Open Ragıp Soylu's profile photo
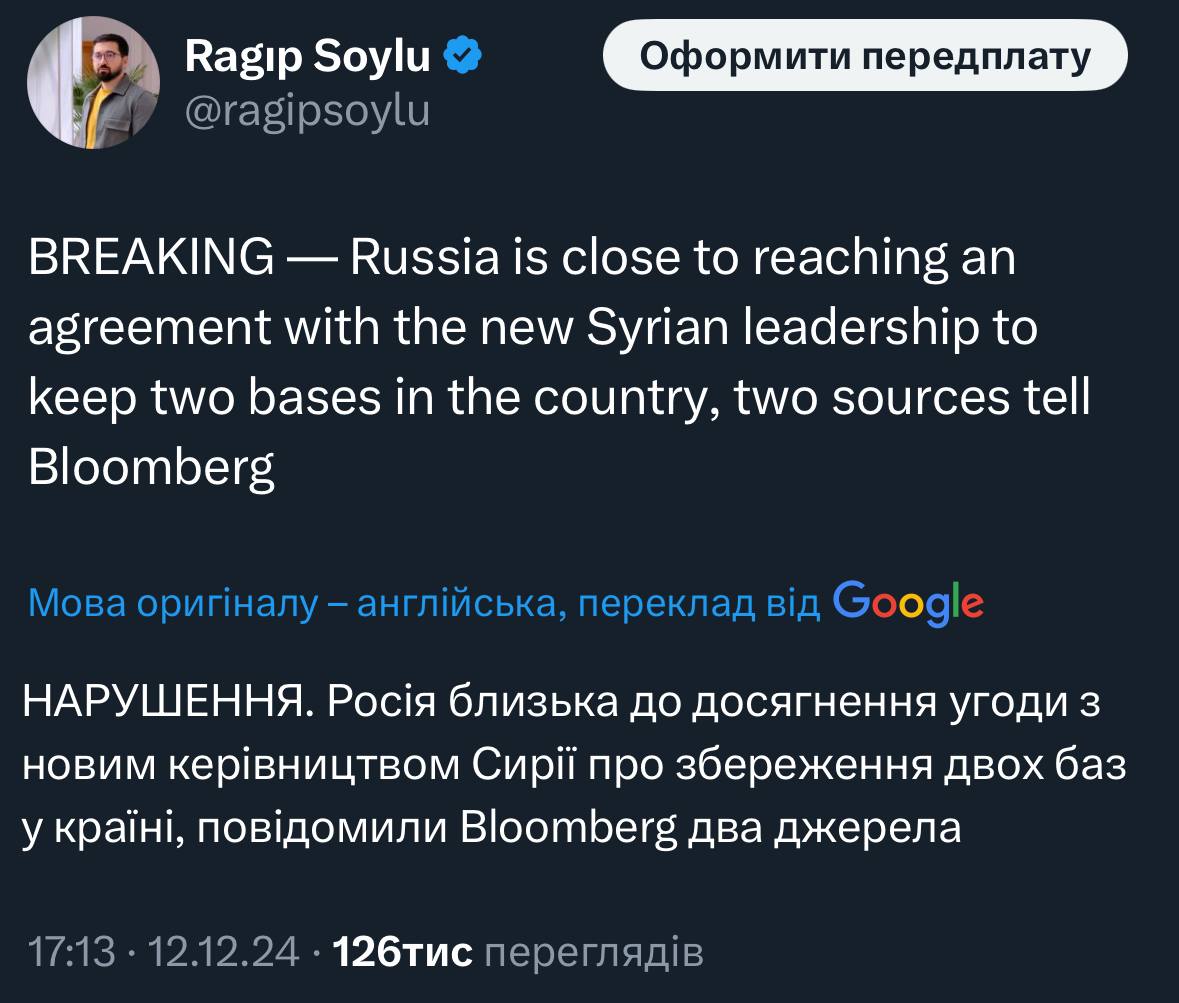 point(93,83)
